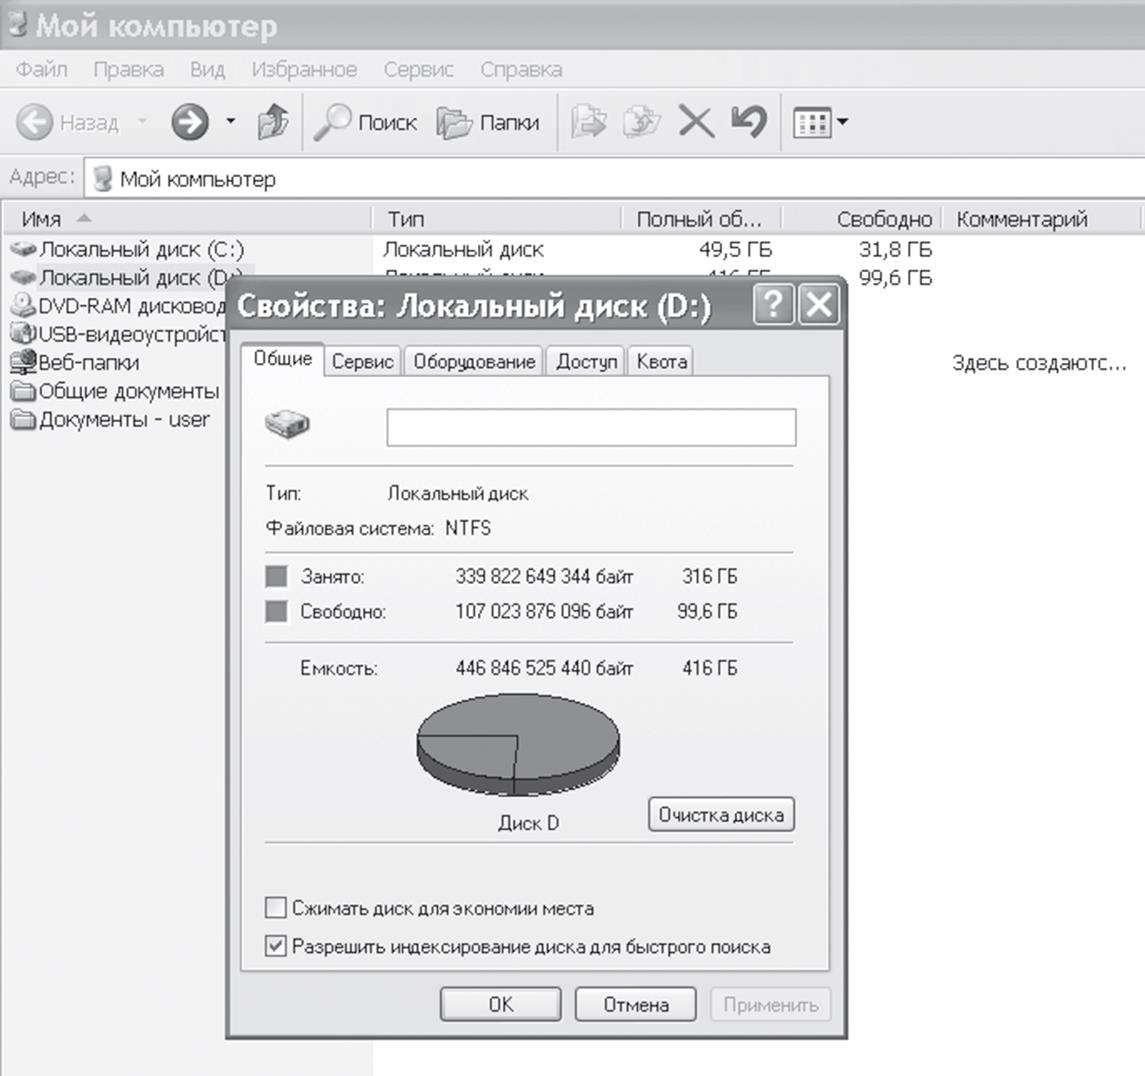Confirm the dialog with OK
This screenshot has height=1076, width=1145.
[x=500, y=1004]
